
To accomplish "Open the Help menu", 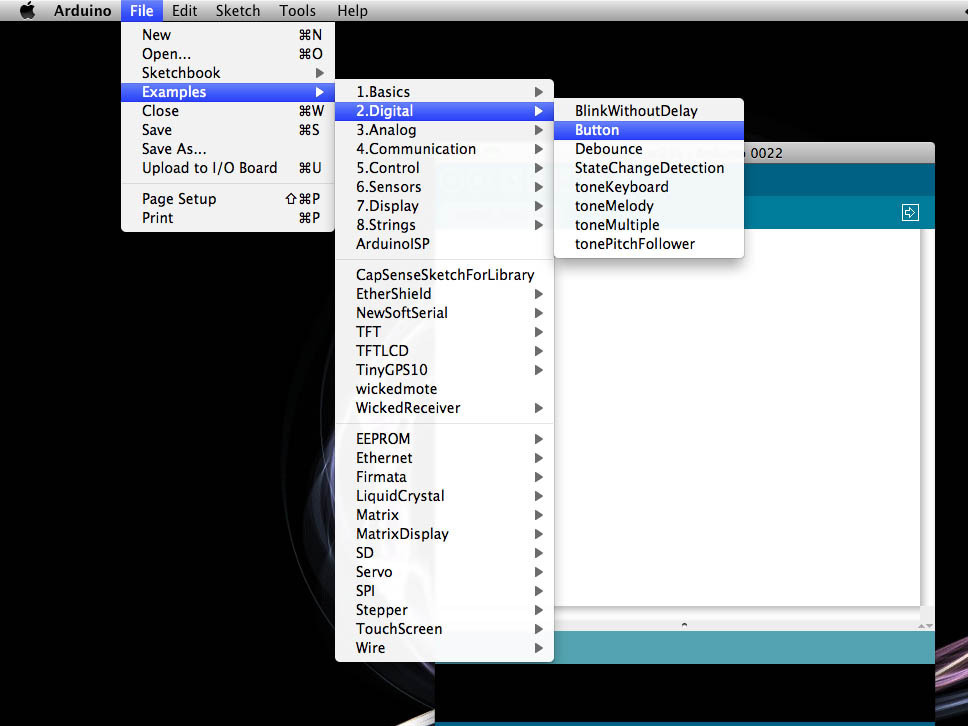I will (x=352, y=10).
